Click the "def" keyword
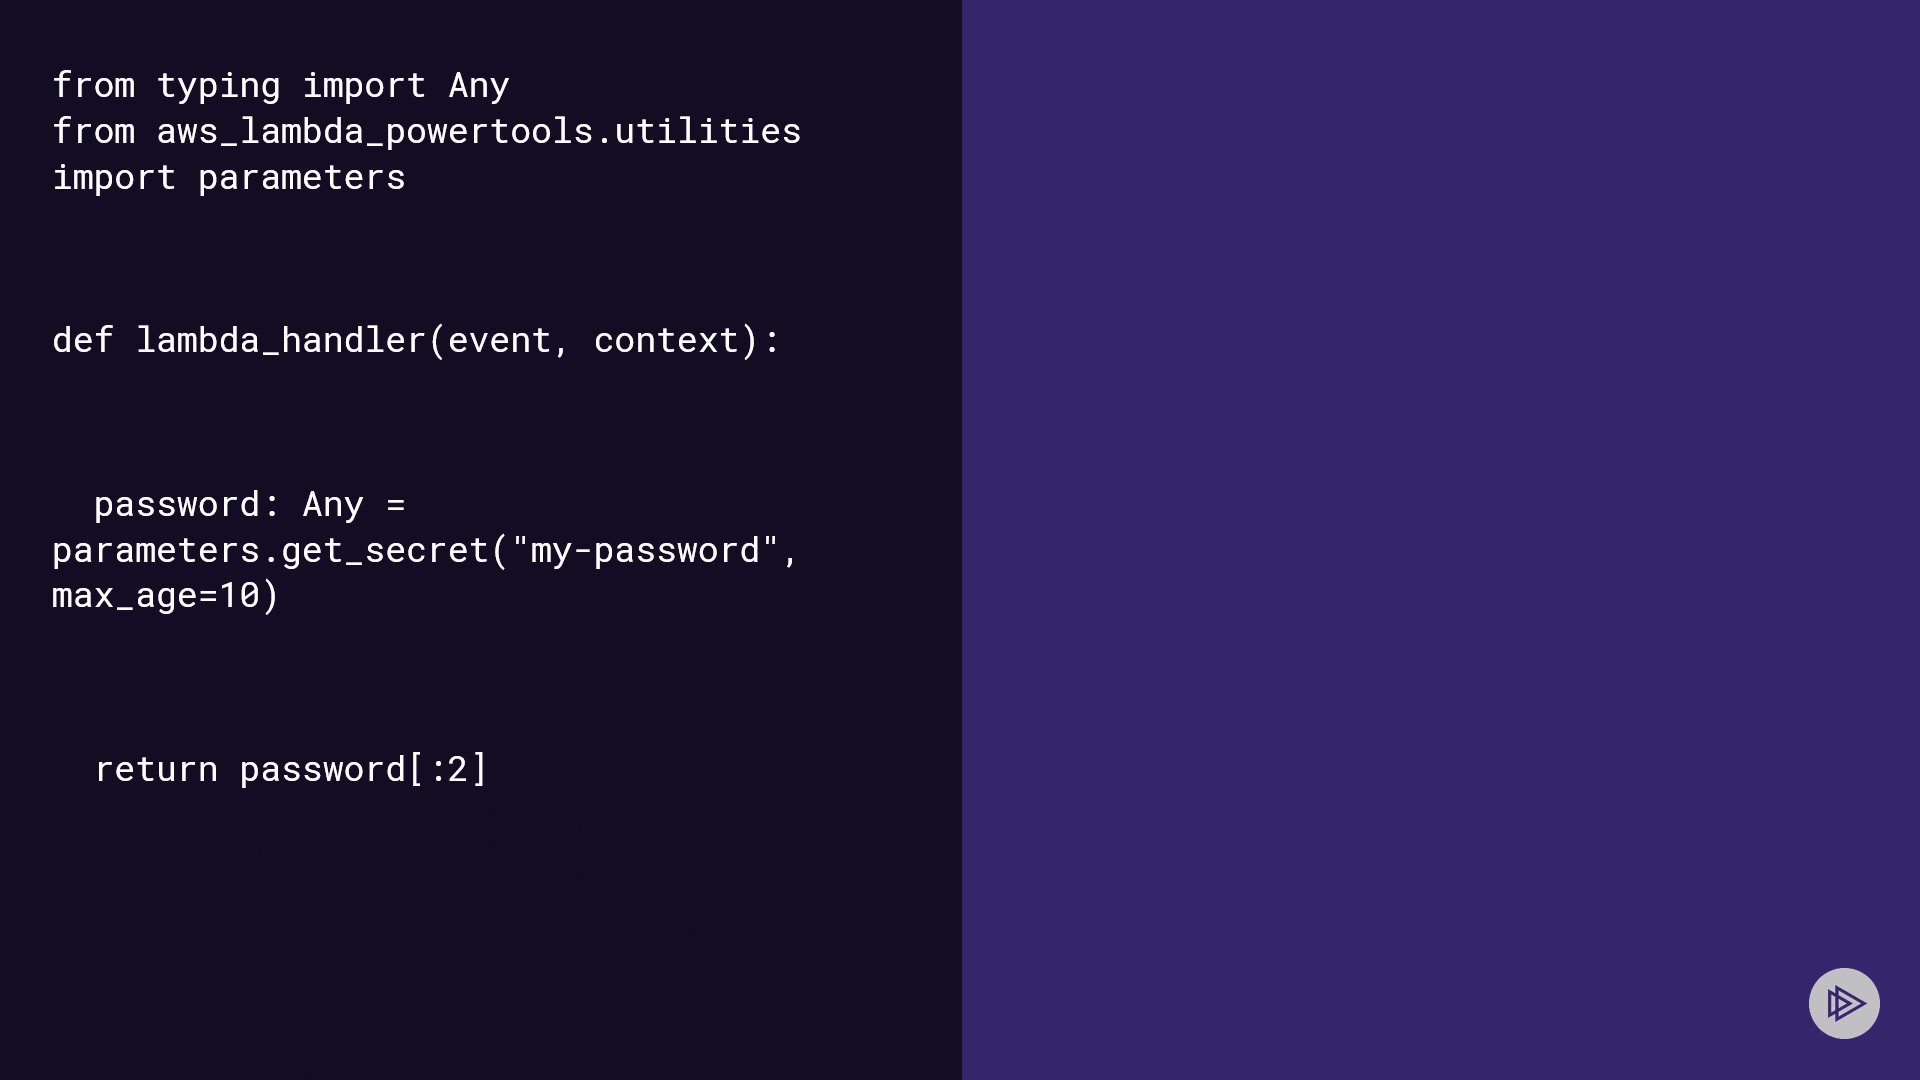Screen dimensions: 1920x1080 82,341
